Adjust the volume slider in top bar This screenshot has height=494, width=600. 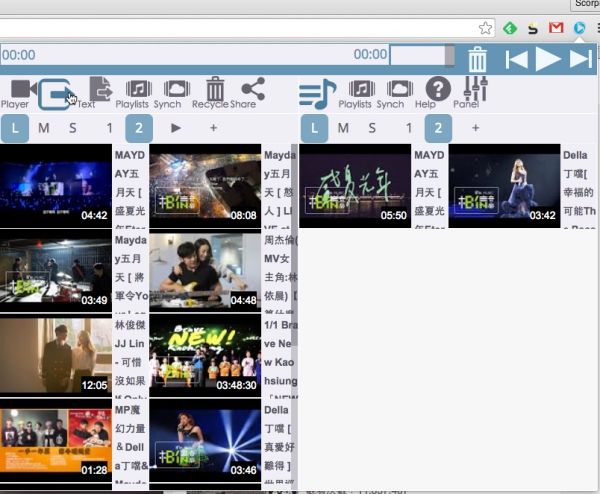click(x=420, y=56)
